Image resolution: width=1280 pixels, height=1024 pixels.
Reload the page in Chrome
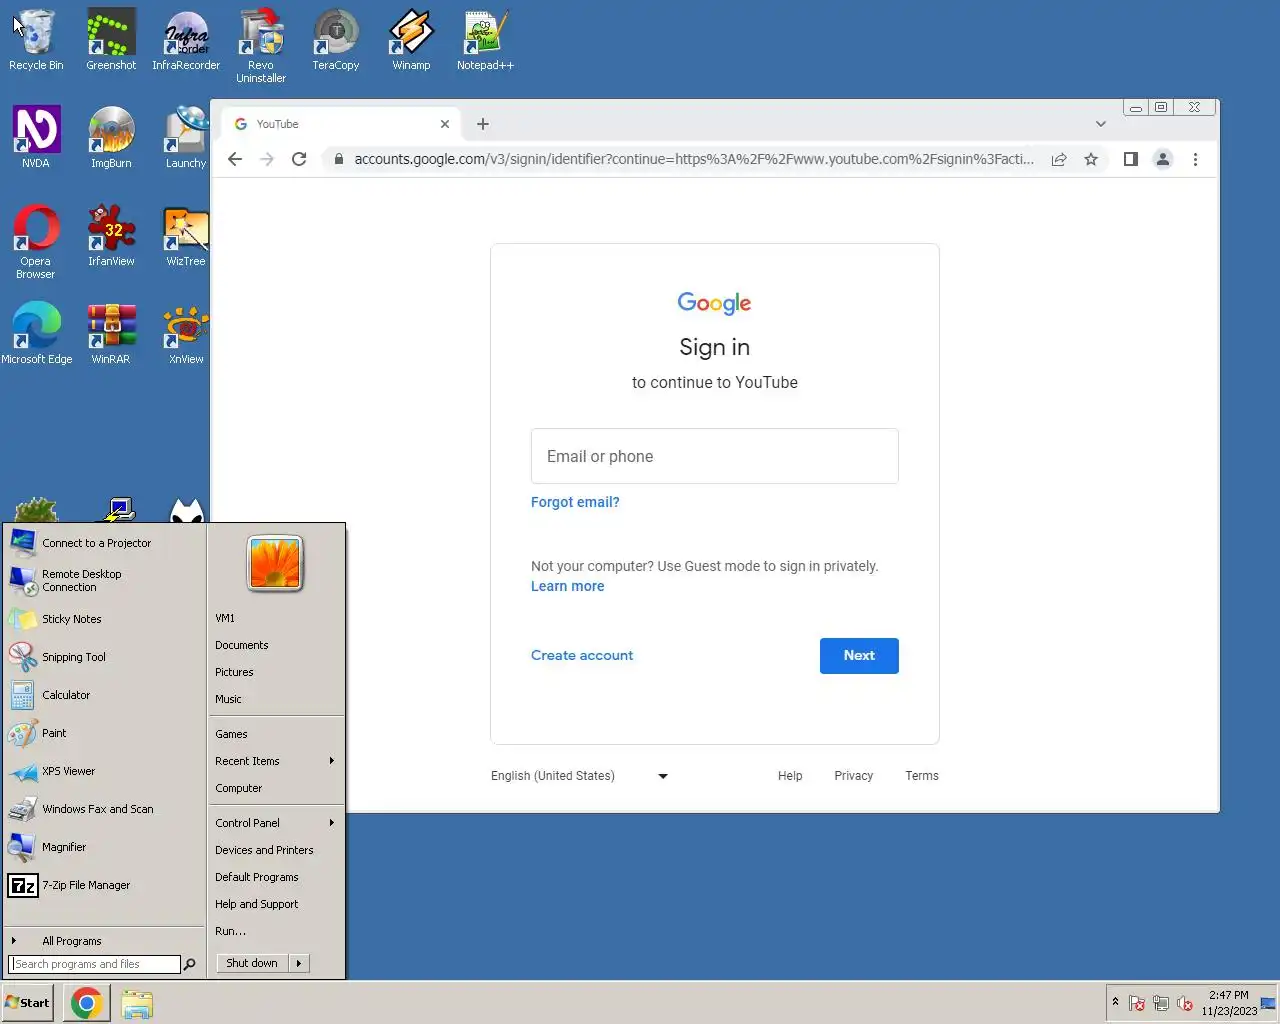click(x=299, y=159)
